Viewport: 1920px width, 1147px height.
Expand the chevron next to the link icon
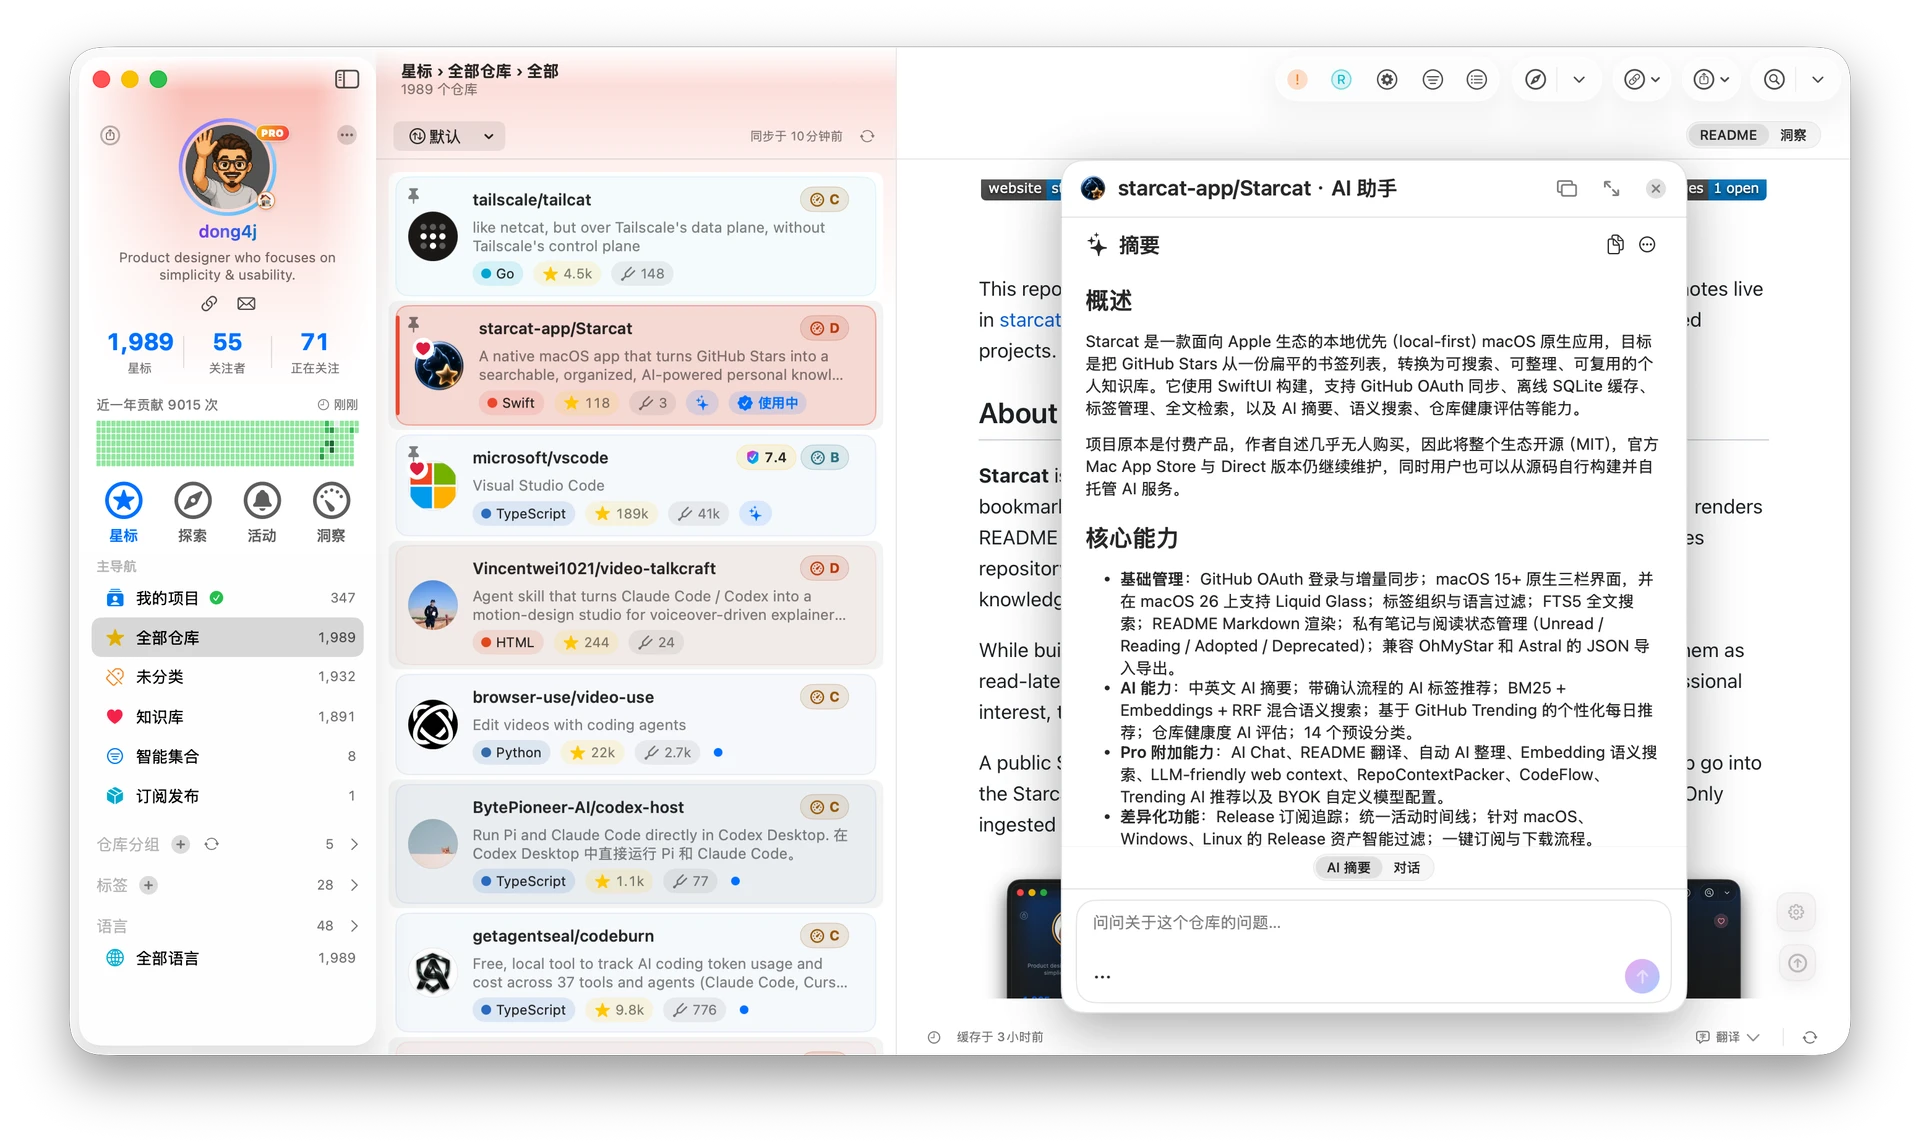(1656, 80)
